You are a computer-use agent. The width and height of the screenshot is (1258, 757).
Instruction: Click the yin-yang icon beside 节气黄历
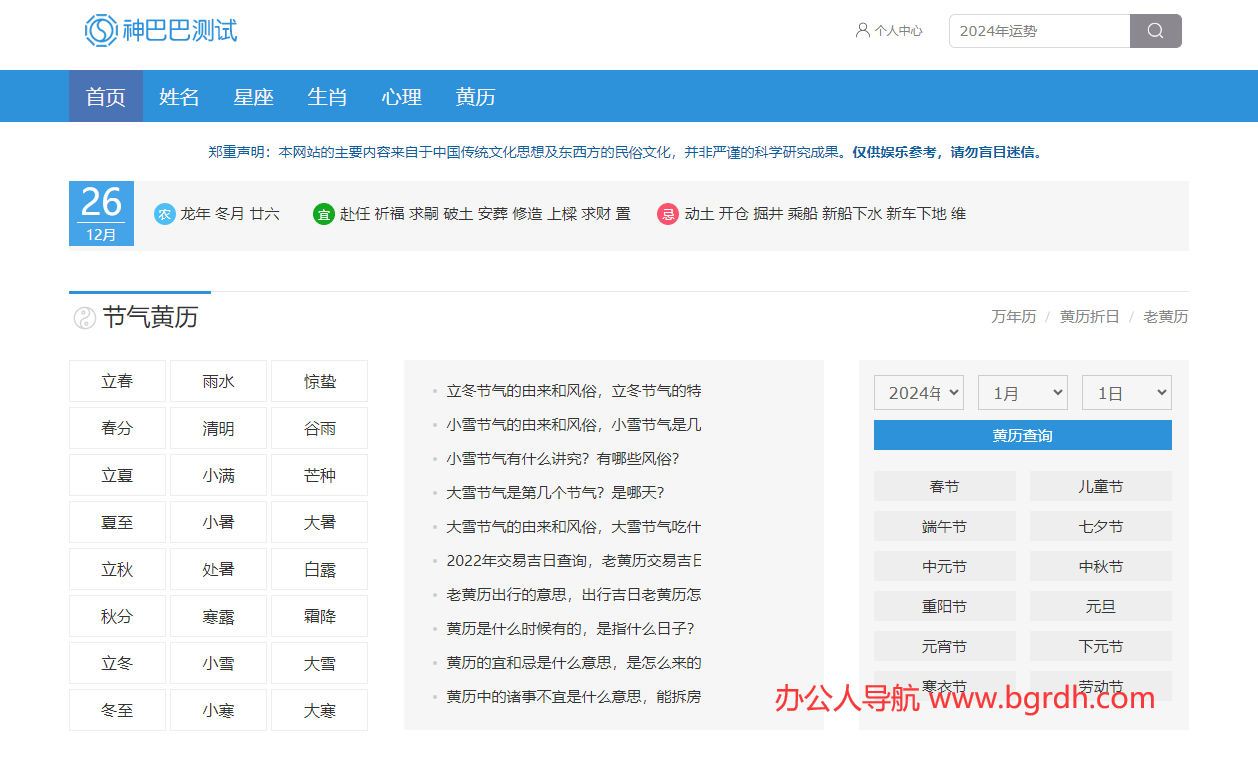click(x=84, y=318)
